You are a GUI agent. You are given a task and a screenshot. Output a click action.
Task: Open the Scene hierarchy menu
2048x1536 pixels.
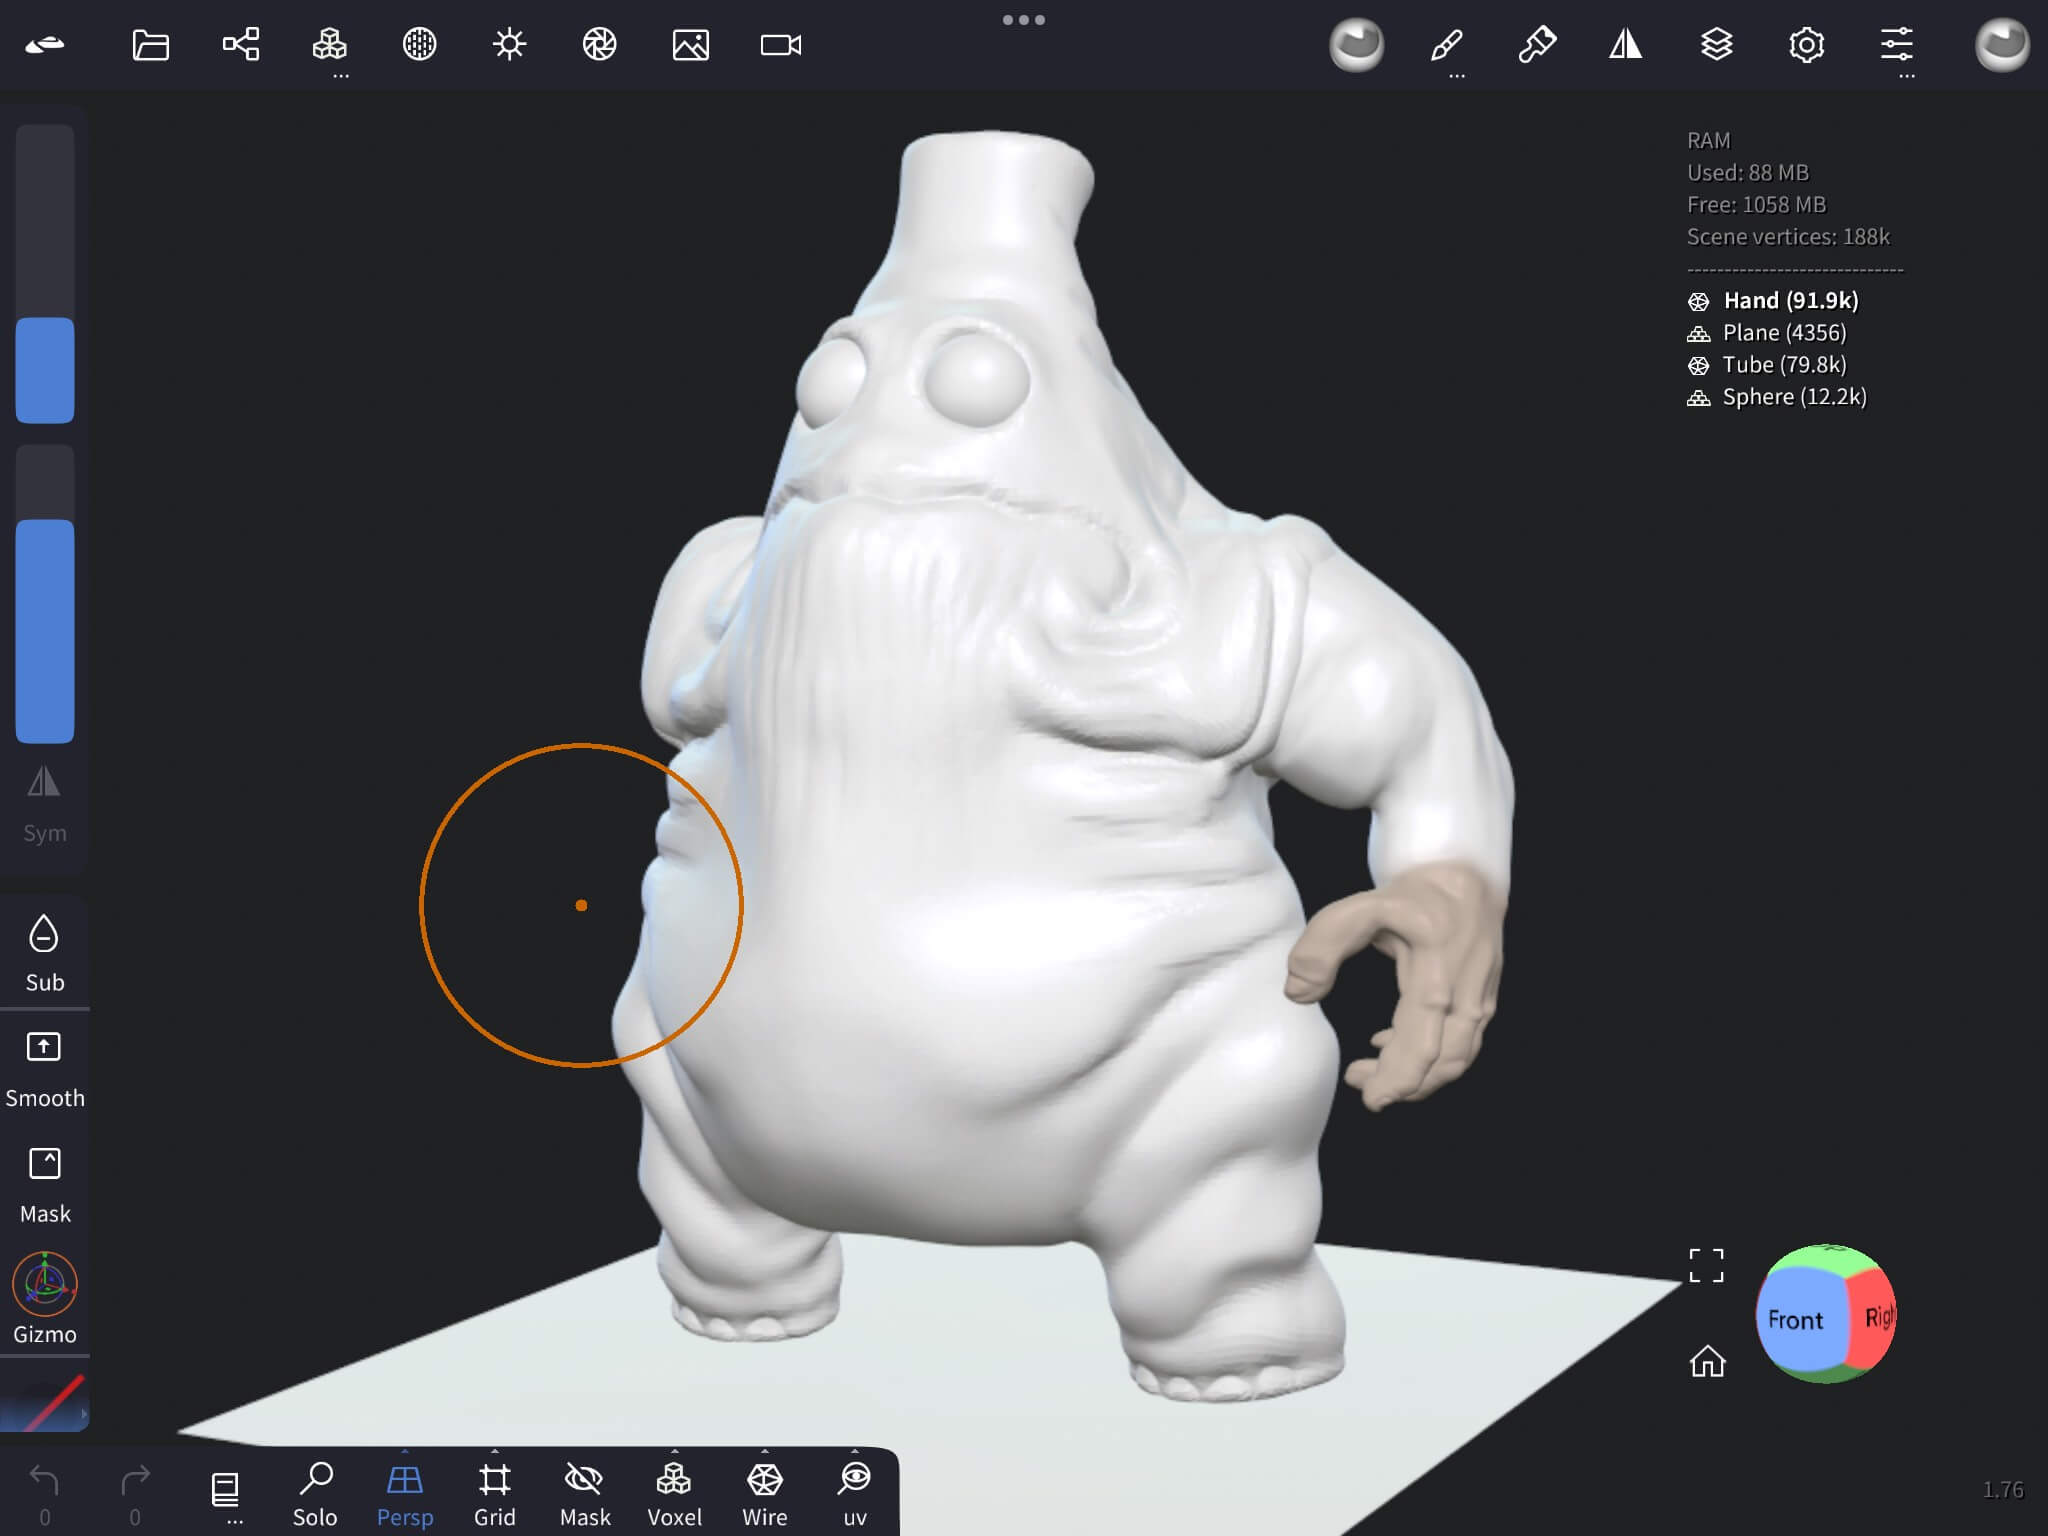[x=240, y=45]
